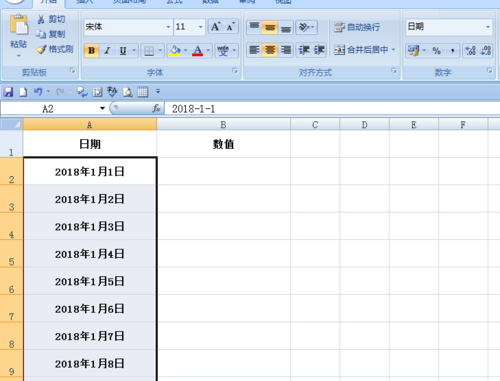Toggle Italic formatting
500x381 pixels.
(107, 51)
